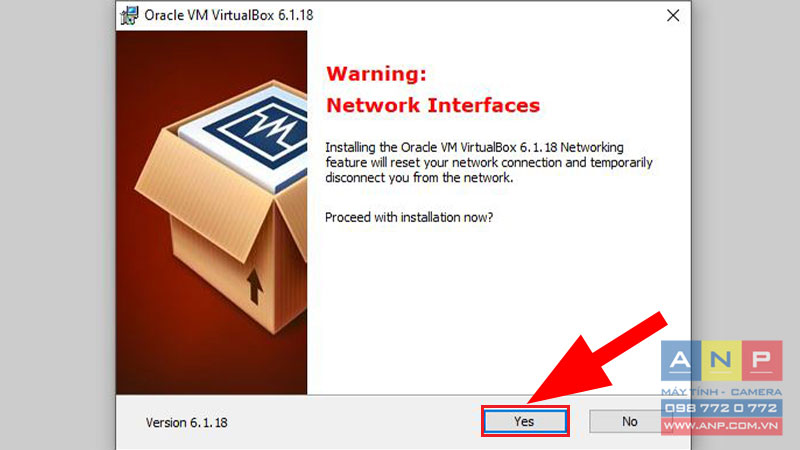The width and height of the screenshot is (800, 450).
Task: Click the Proceed with installation now? text
Action: click(x=409, y=217)
